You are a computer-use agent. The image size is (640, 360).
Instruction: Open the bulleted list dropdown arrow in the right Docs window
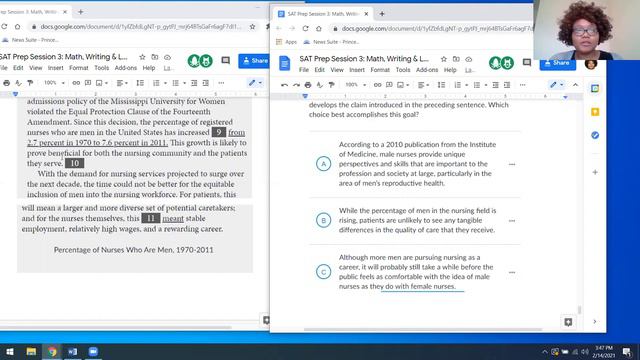click(486, 85)
